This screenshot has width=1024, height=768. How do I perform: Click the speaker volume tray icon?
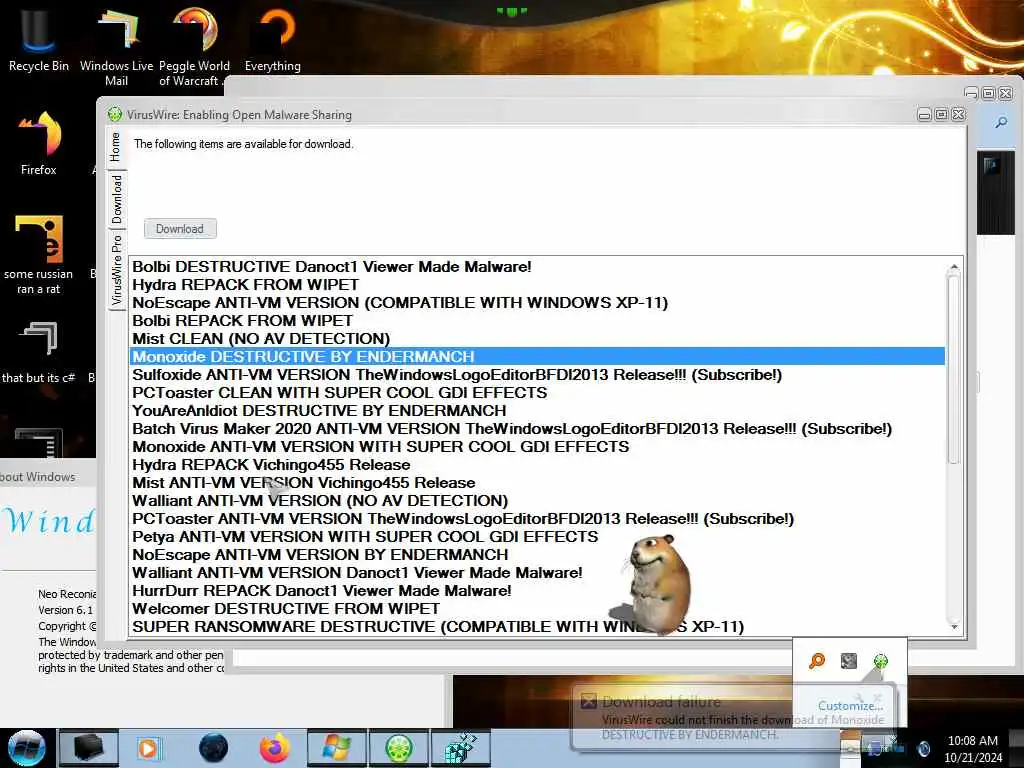[x=924, y=748]
